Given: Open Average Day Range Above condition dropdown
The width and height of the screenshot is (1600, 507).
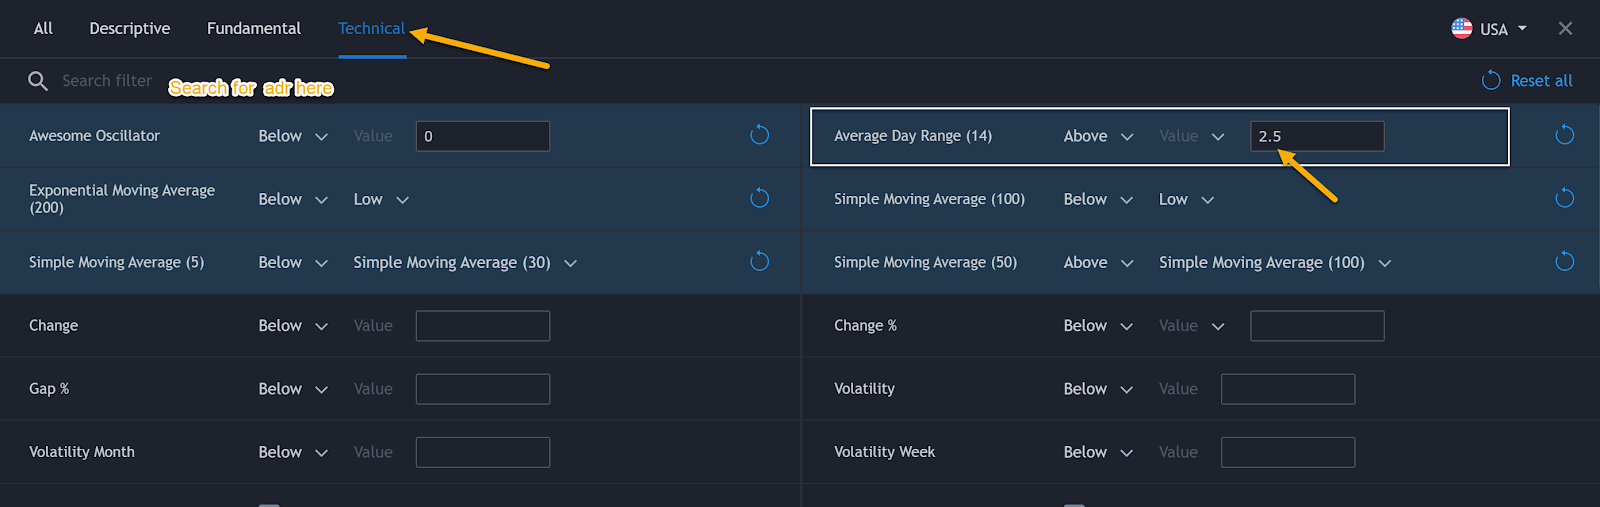Looking at the screenshot, I should pos(1098,136).
